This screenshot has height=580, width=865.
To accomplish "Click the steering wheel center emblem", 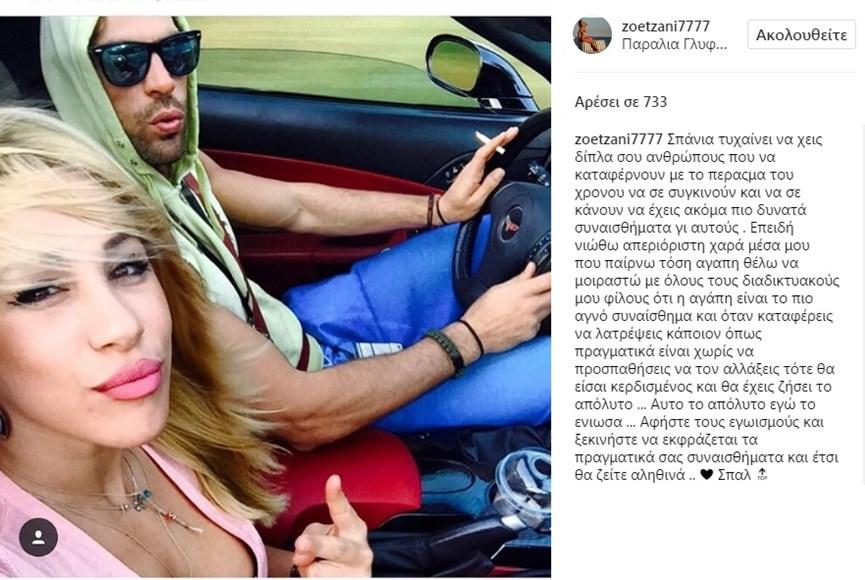I will (x=513, y=224).
